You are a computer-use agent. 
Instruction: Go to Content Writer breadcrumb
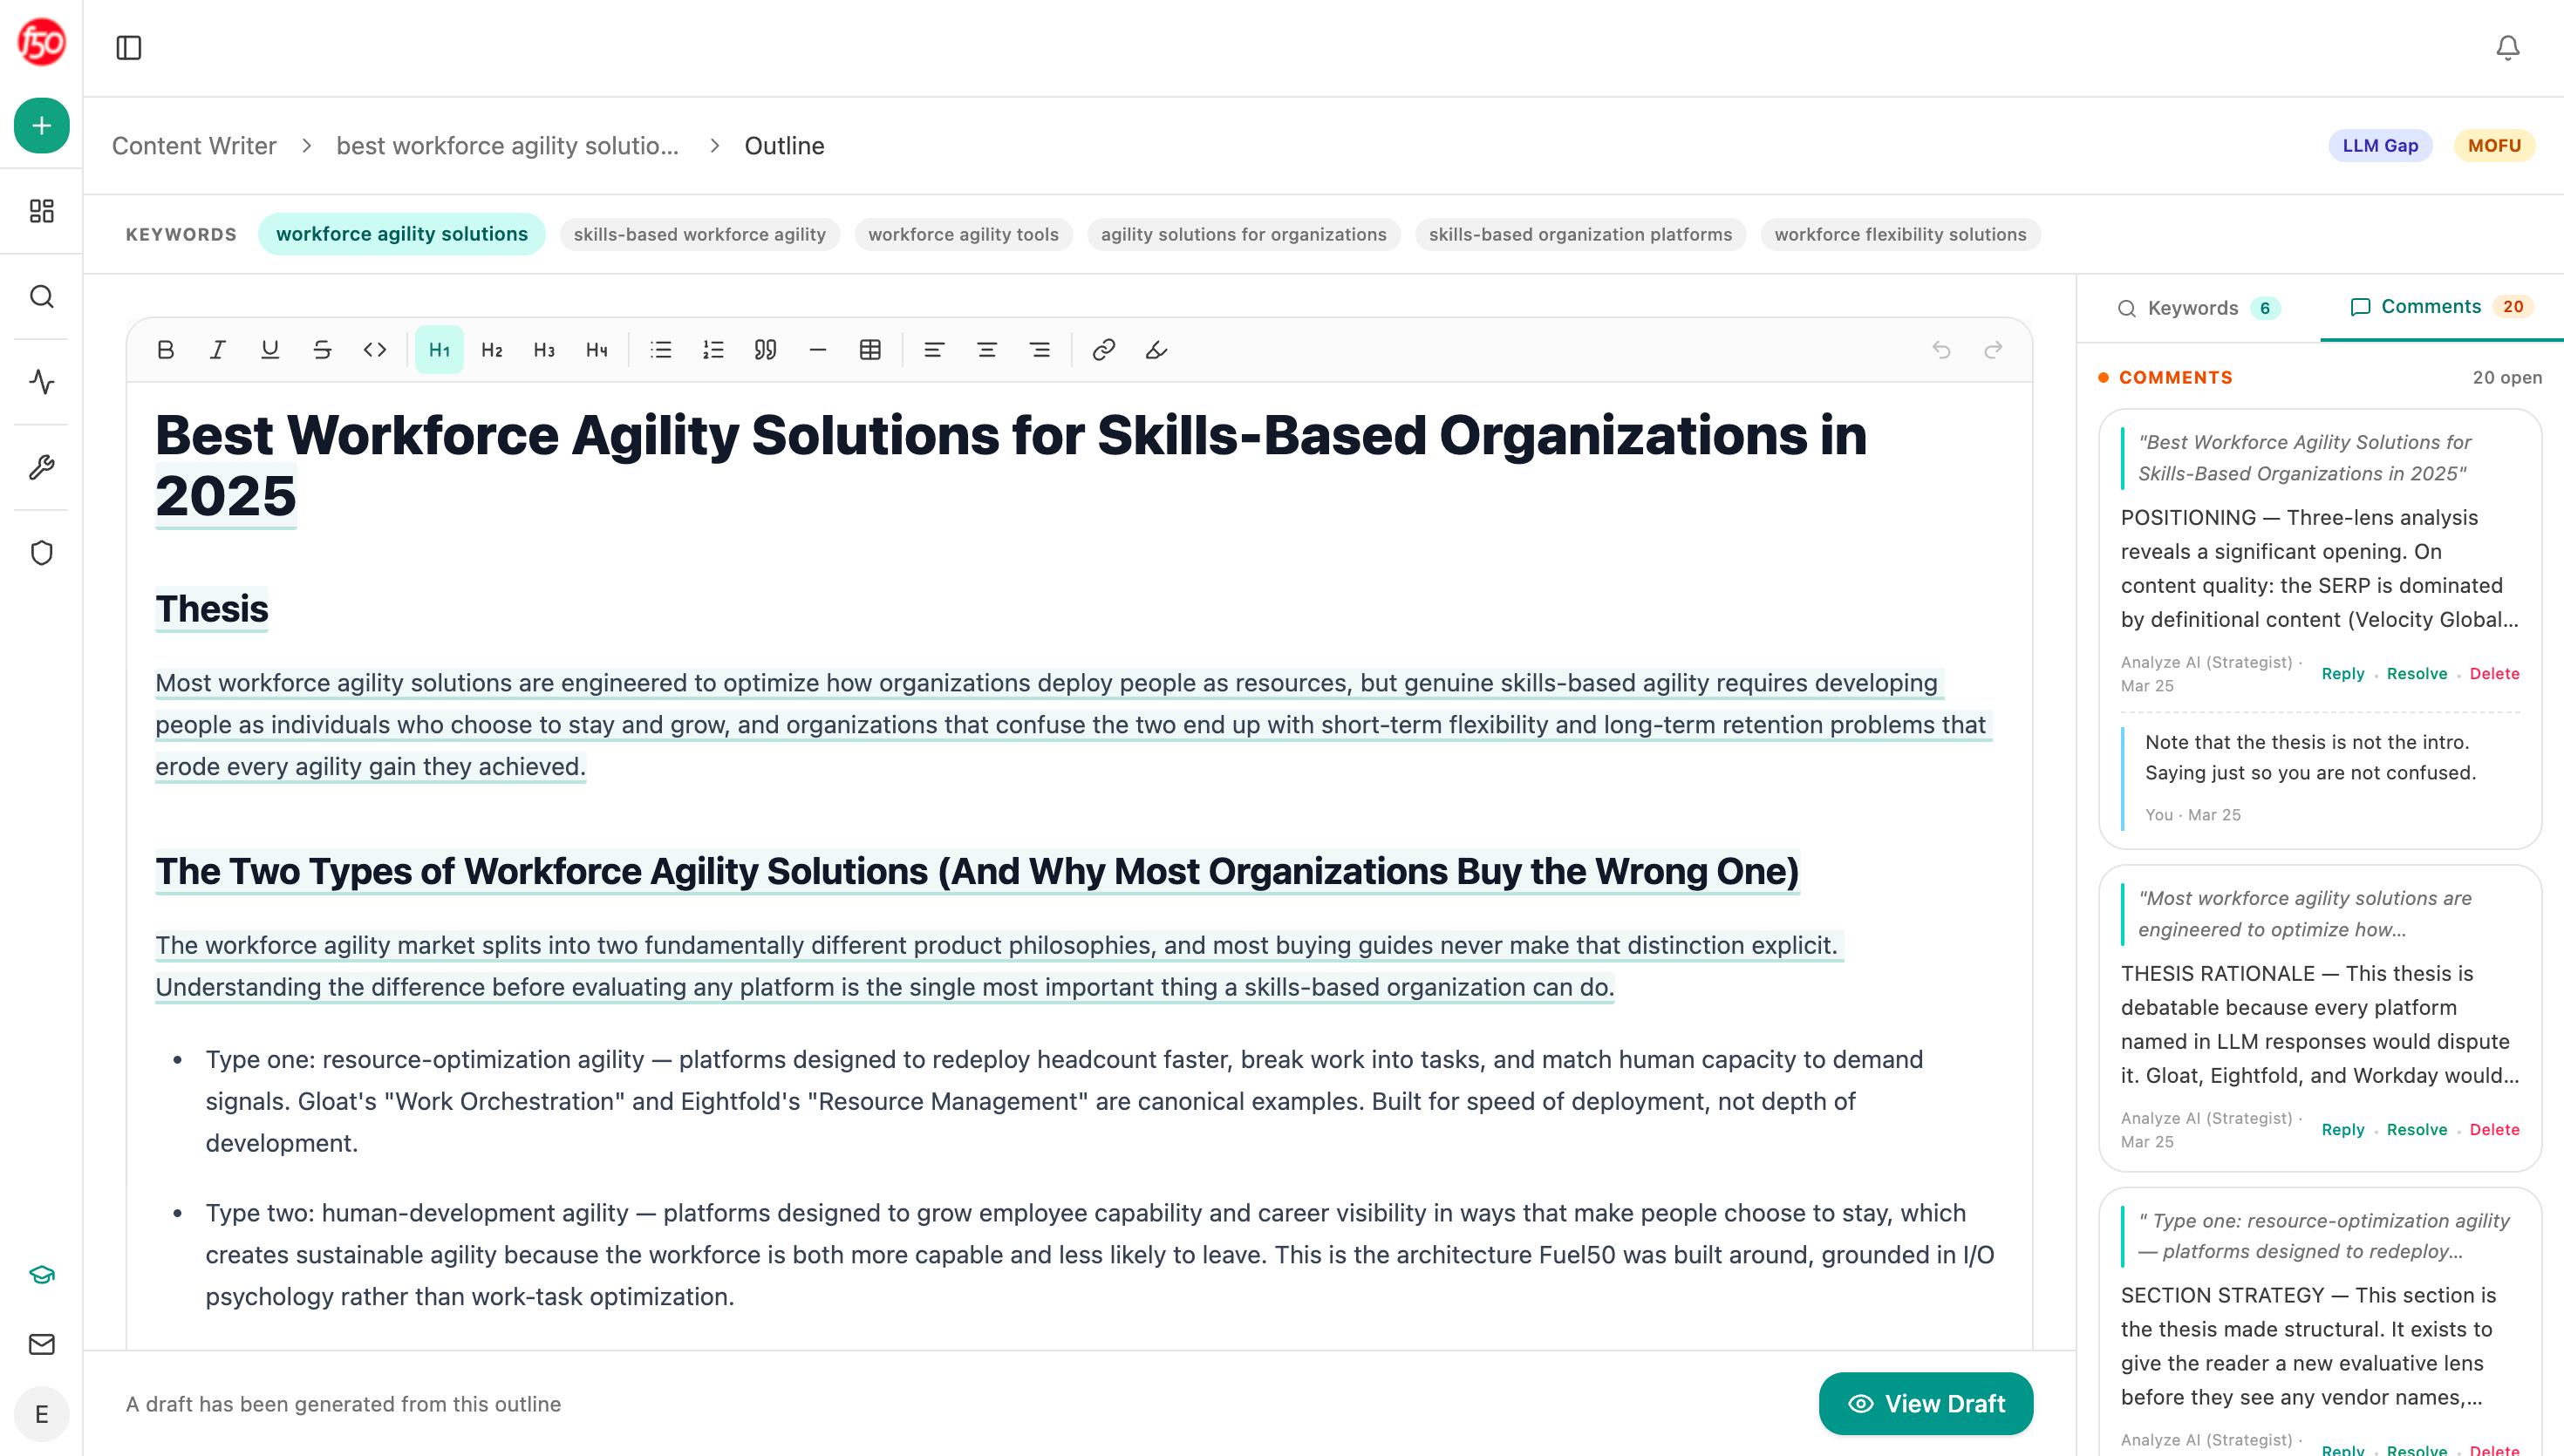[x=194, y=146]
